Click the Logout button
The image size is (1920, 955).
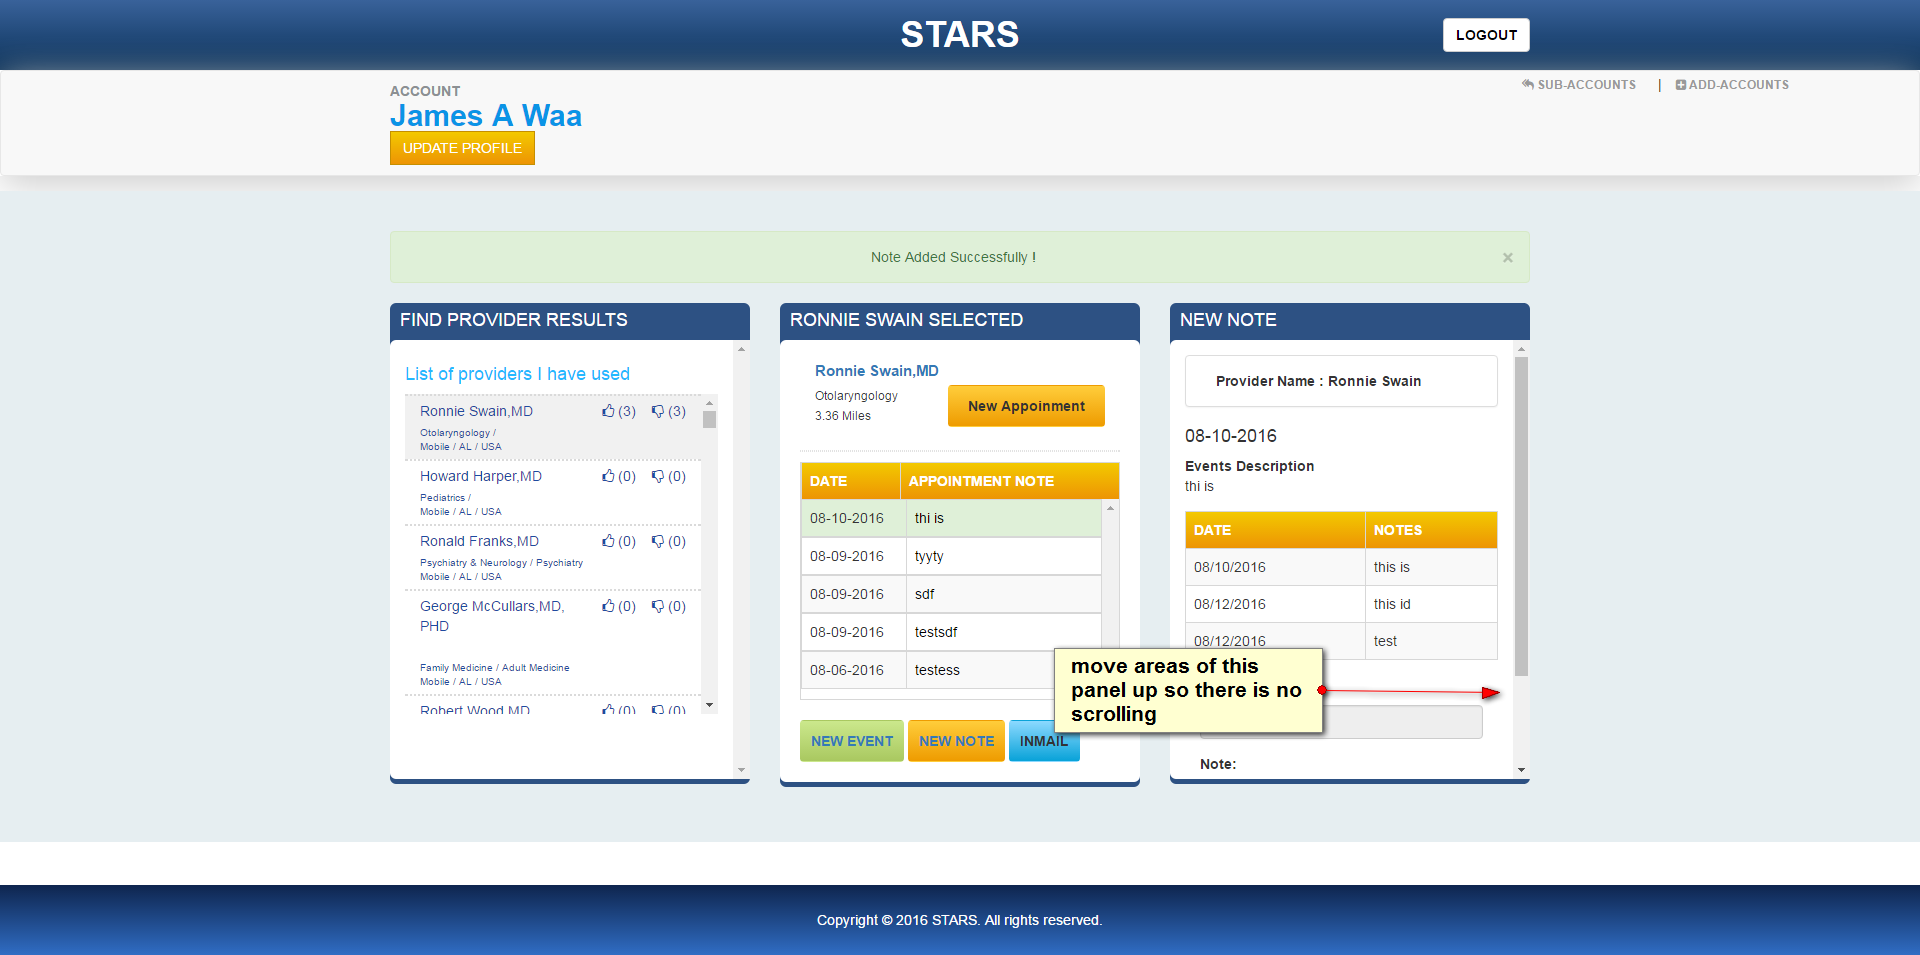(1486, 35)
